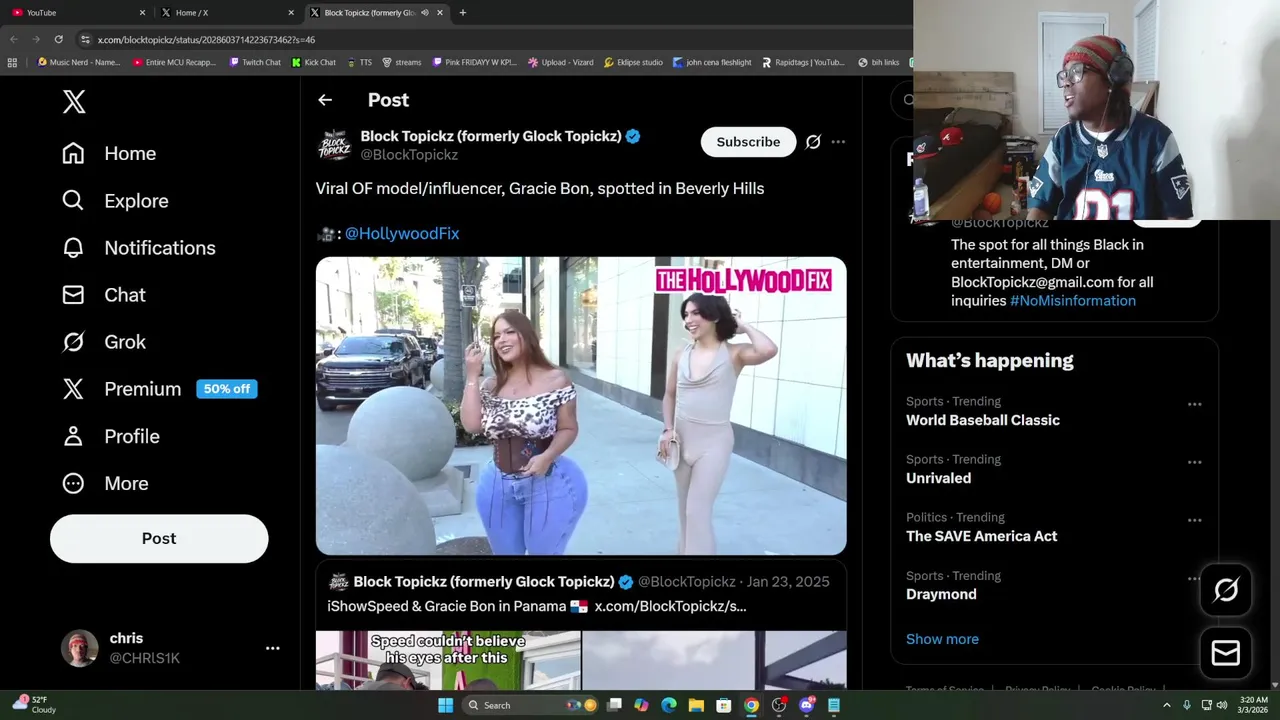Open the #NoMisinformation hashtag
Viewport: 1280px width, 720px height.
(1073, 301)
